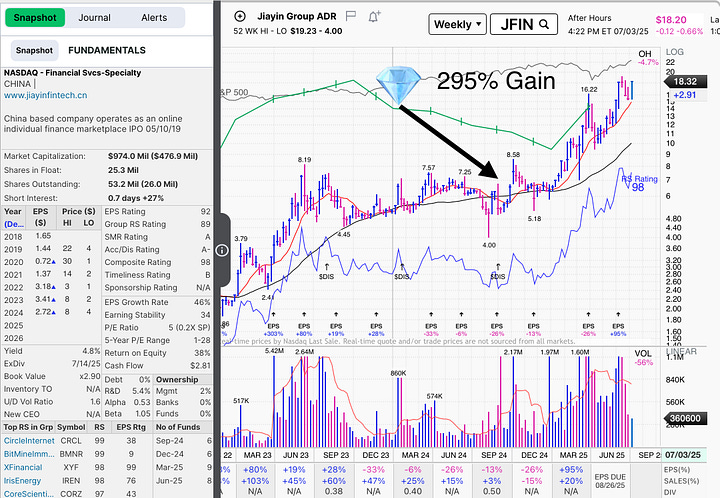Click the 07/03/25 date label
Viewport: 720px width, 498px height.
(683, 455)
